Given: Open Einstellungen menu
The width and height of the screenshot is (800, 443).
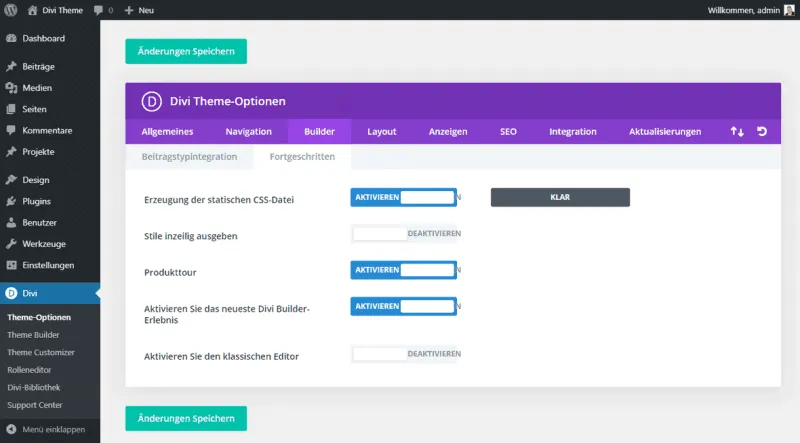Looking at the screenshot, I should (50, 265).
